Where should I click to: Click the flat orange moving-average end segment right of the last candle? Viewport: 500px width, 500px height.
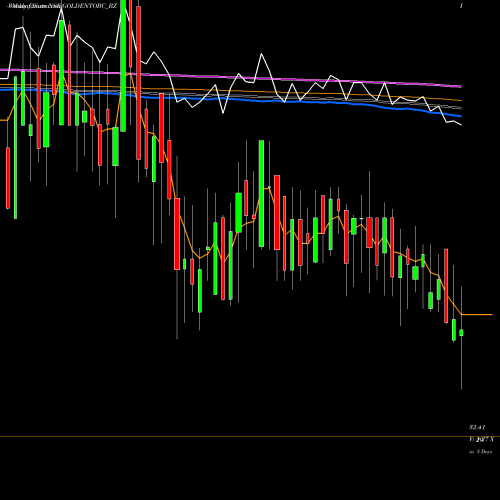[477, 314]
